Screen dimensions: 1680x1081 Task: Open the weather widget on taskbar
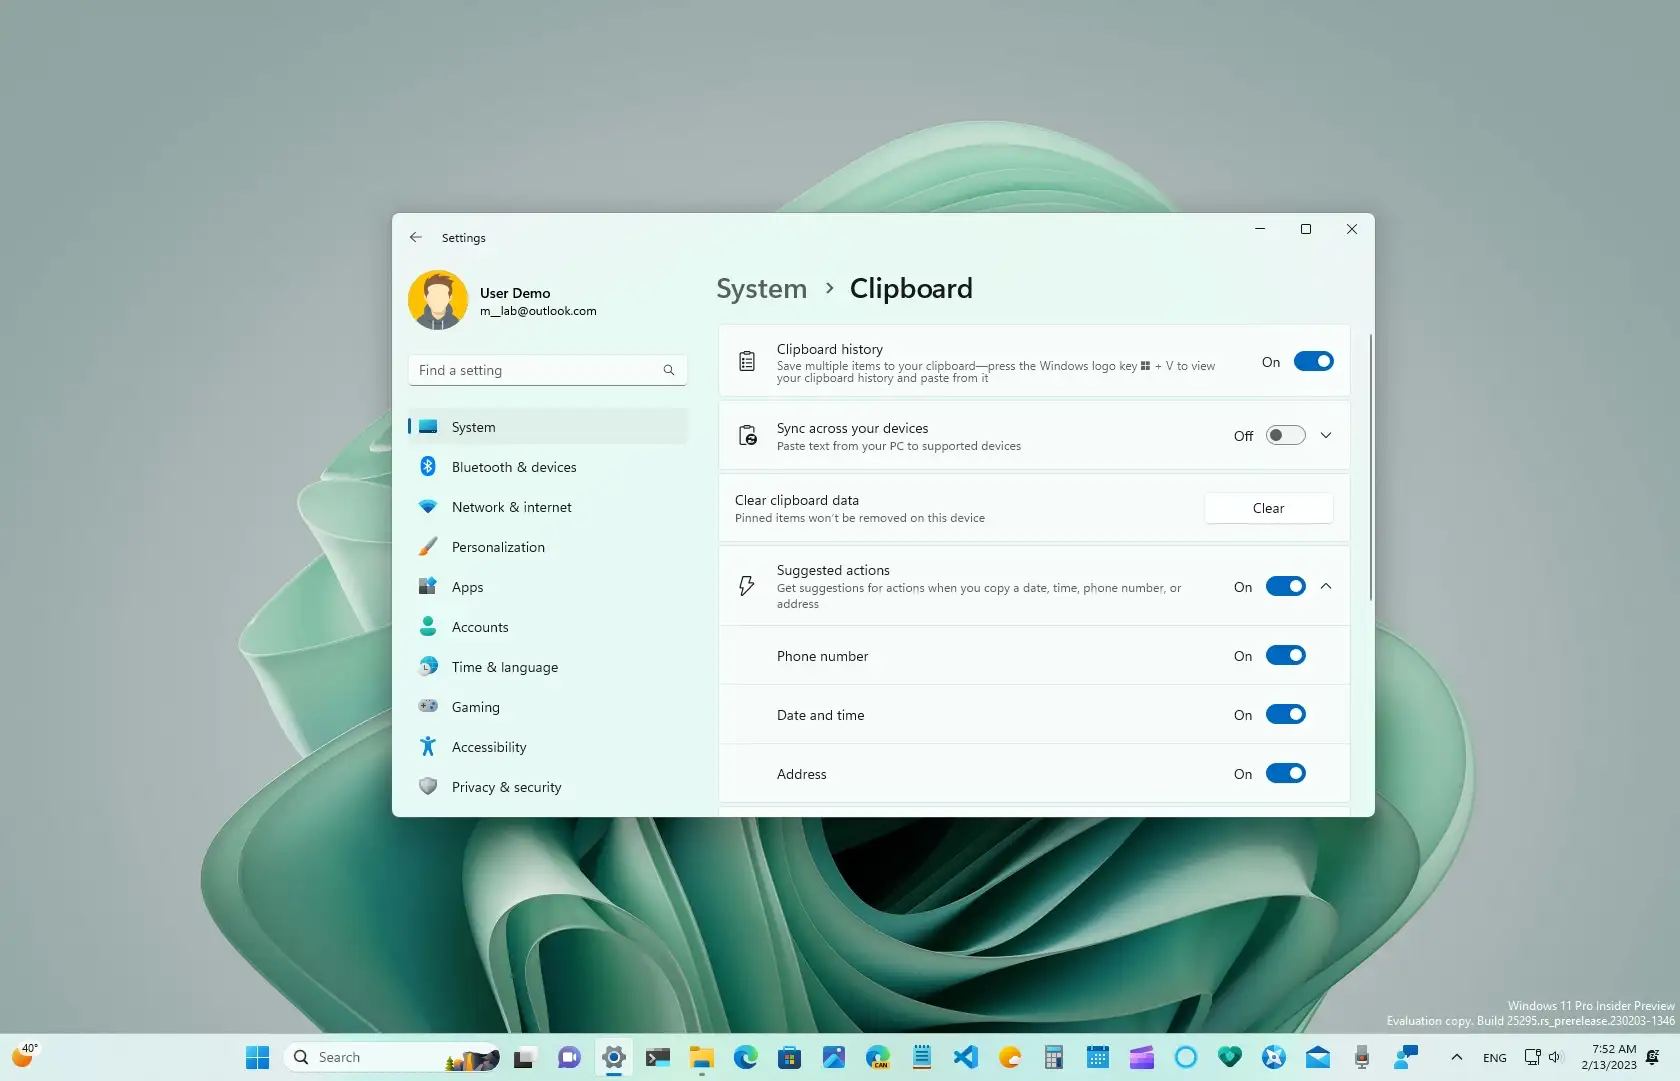coord(24,1056)
